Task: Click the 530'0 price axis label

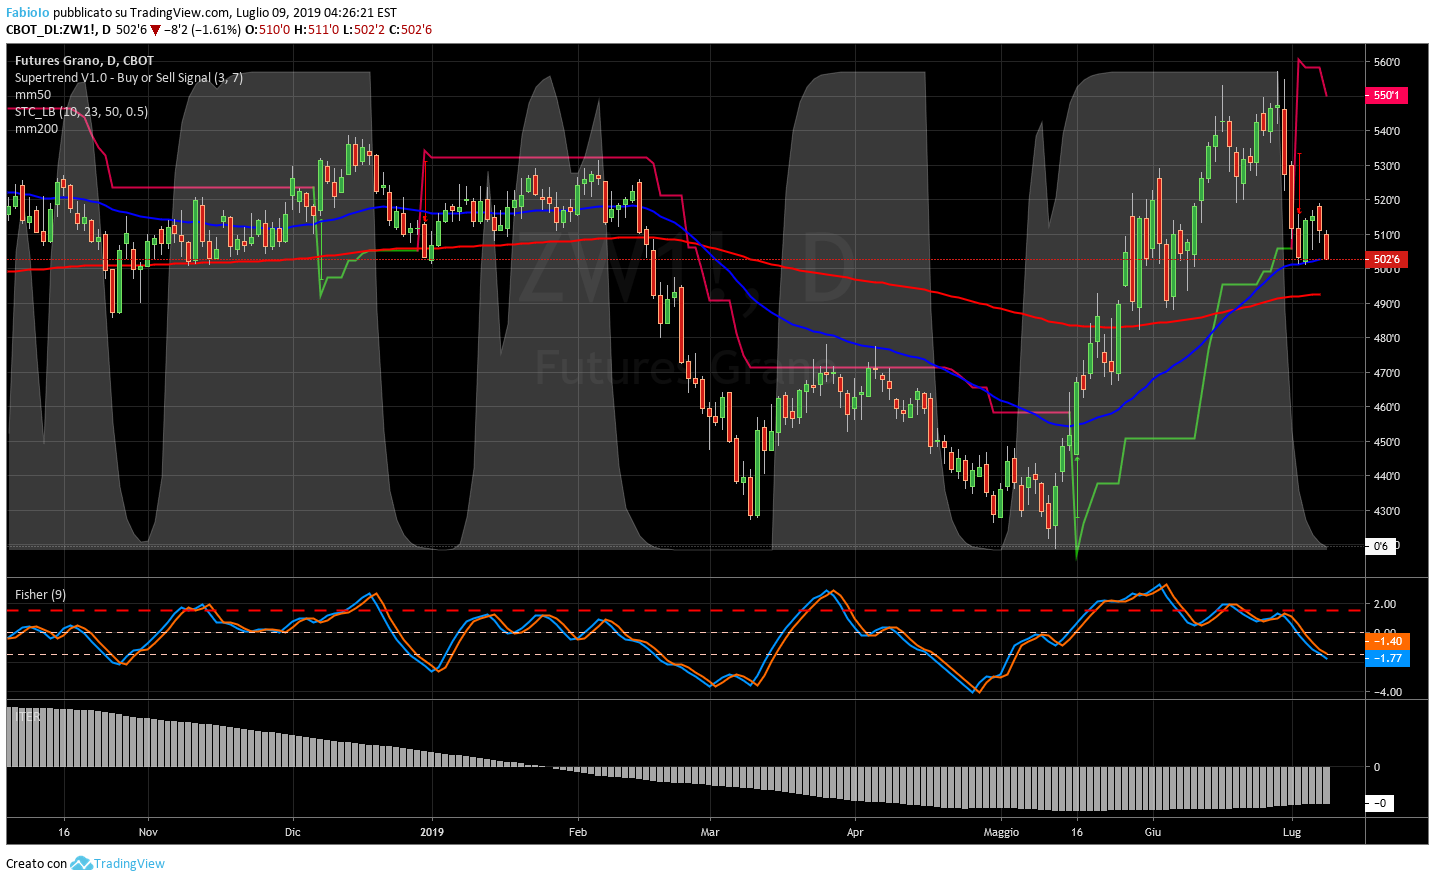Action: coord(1386,166)
